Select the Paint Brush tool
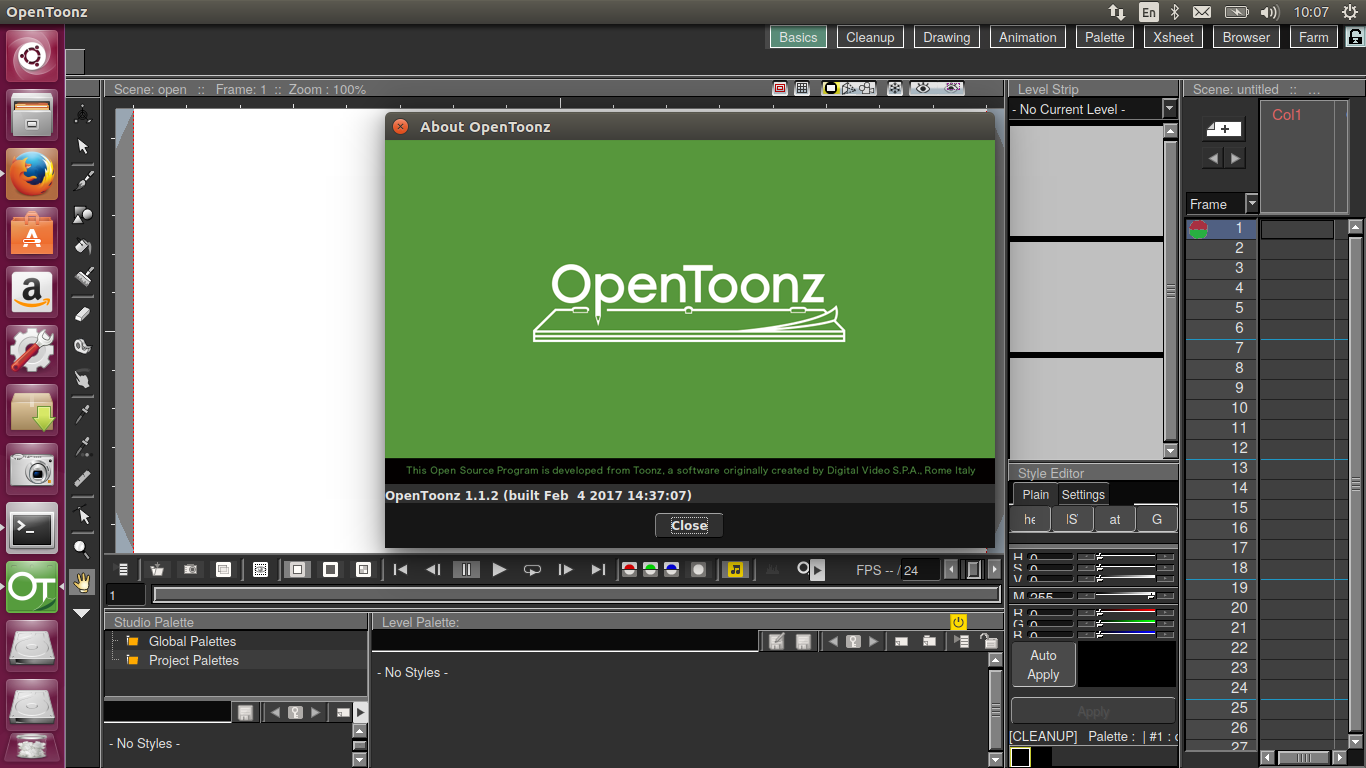Screen dimensions: 1366x768 (83, 277)
